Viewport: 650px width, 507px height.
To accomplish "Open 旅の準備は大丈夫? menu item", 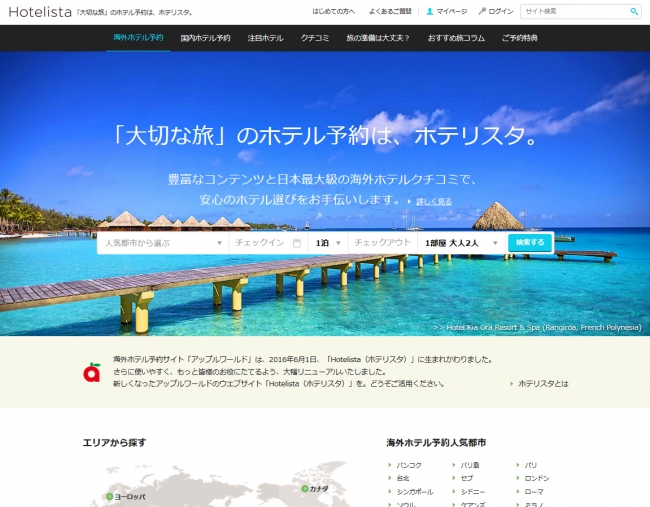I will (x=378, y=38).
